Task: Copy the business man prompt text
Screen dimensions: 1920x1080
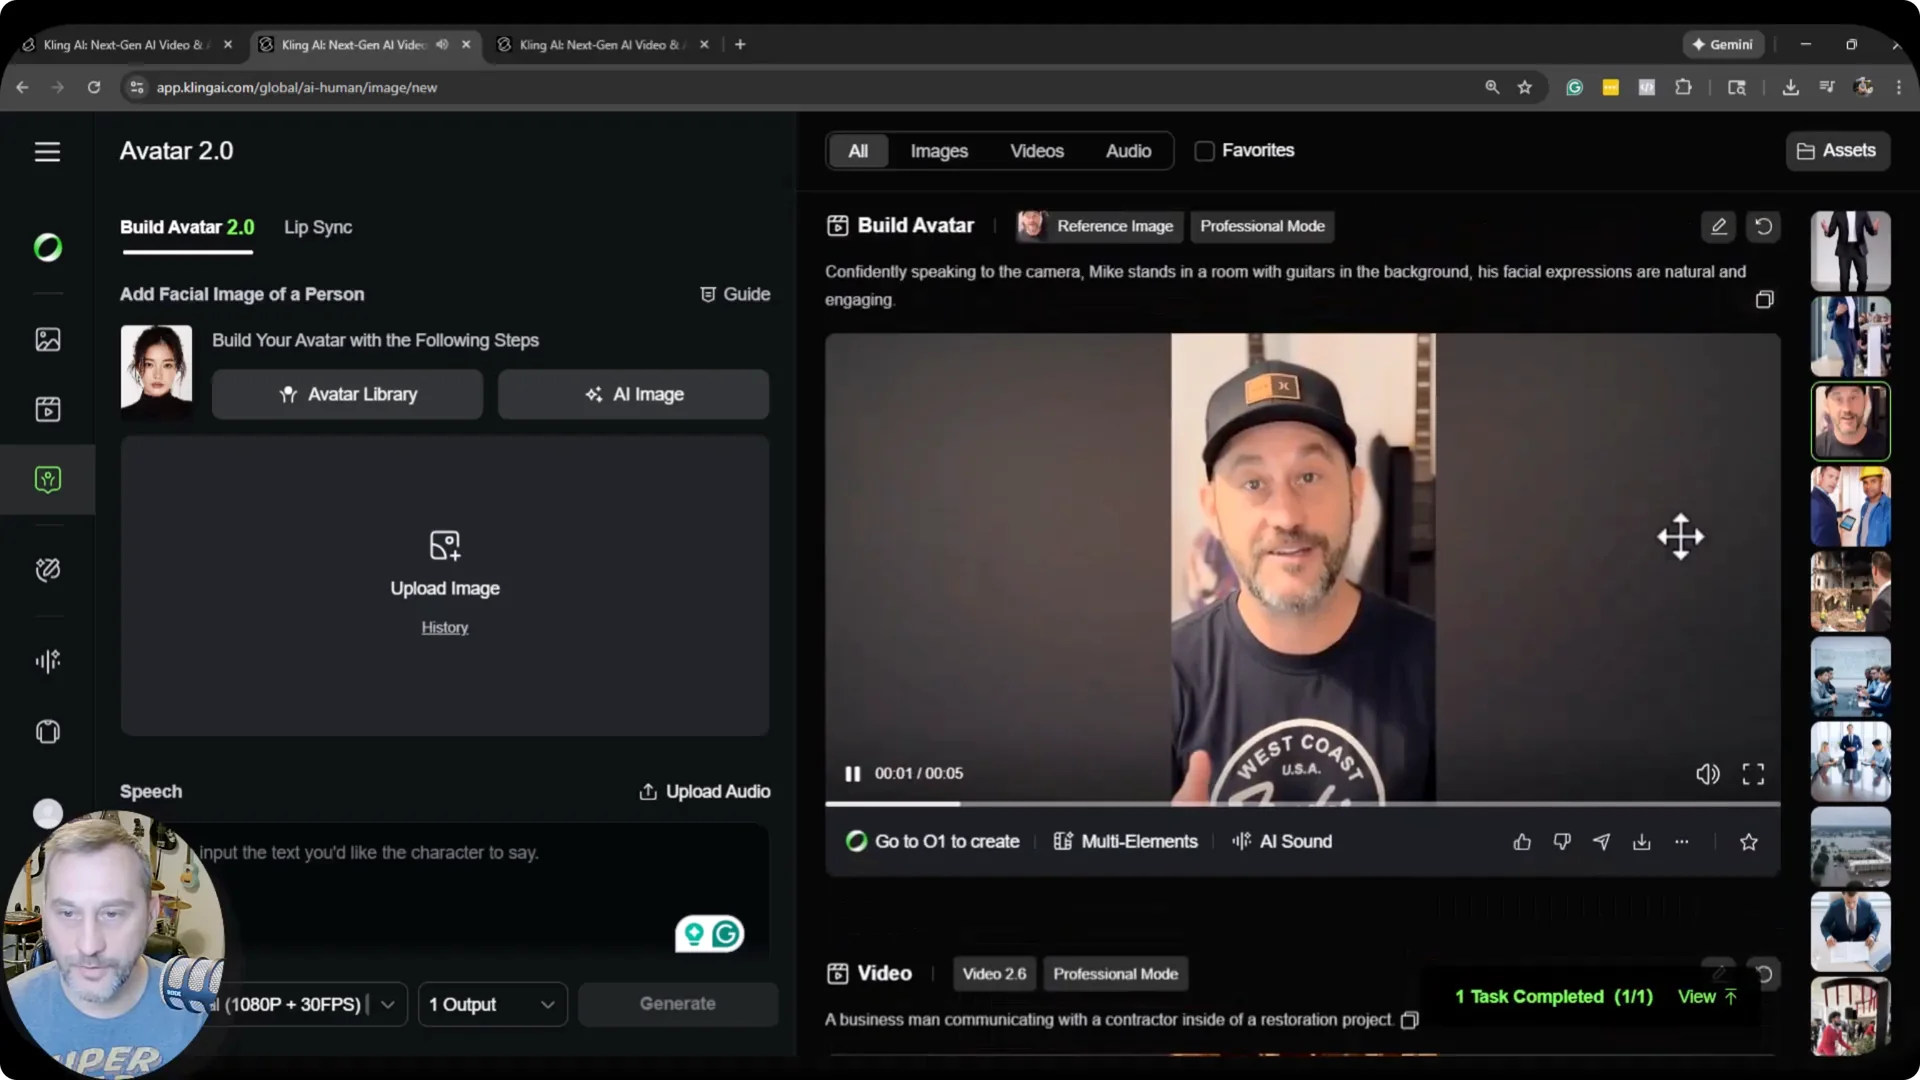Action: pos(1410,1020)
